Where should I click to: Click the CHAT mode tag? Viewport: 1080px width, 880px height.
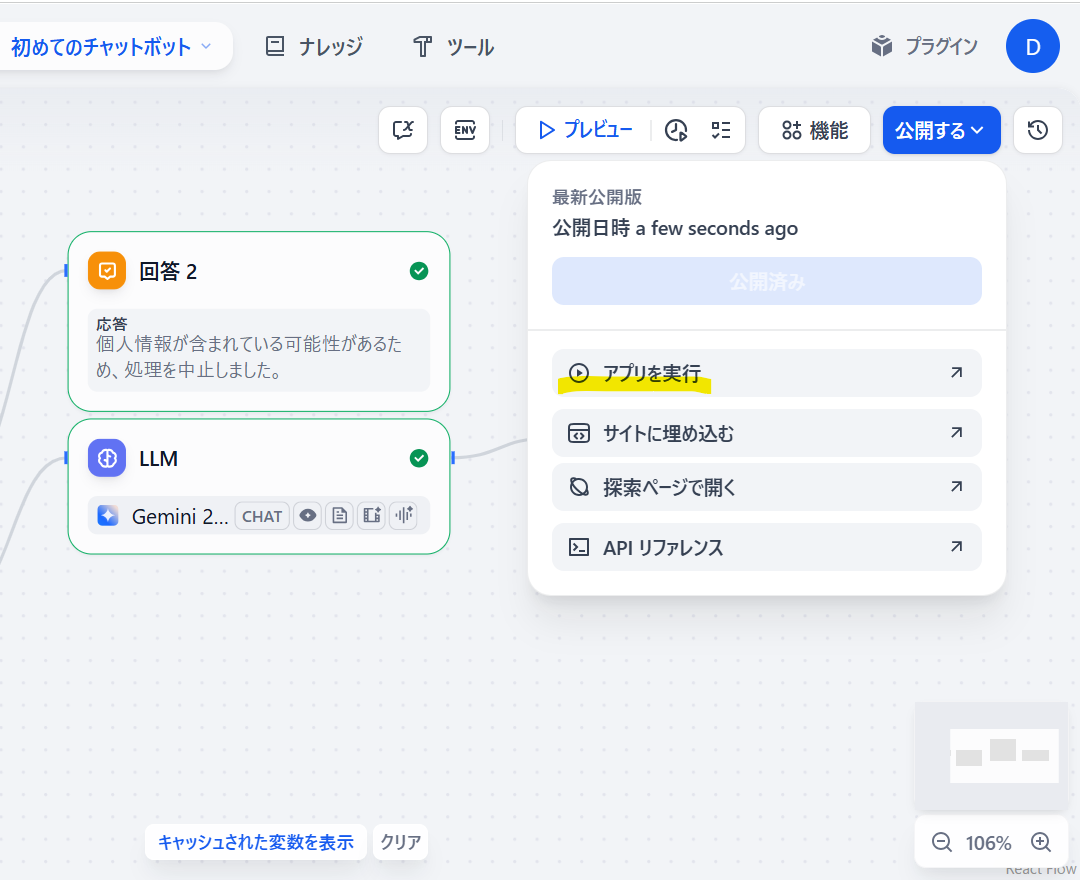(262, 516)
